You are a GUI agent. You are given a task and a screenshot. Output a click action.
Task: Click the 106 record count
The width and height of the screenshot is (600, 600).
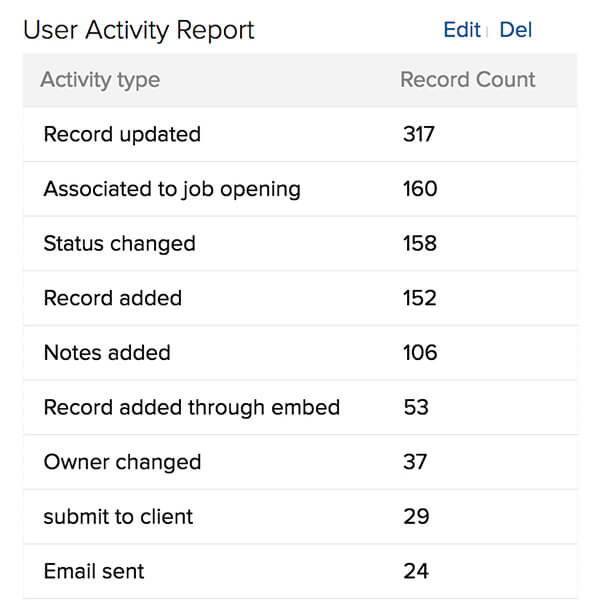coord(420,353)
